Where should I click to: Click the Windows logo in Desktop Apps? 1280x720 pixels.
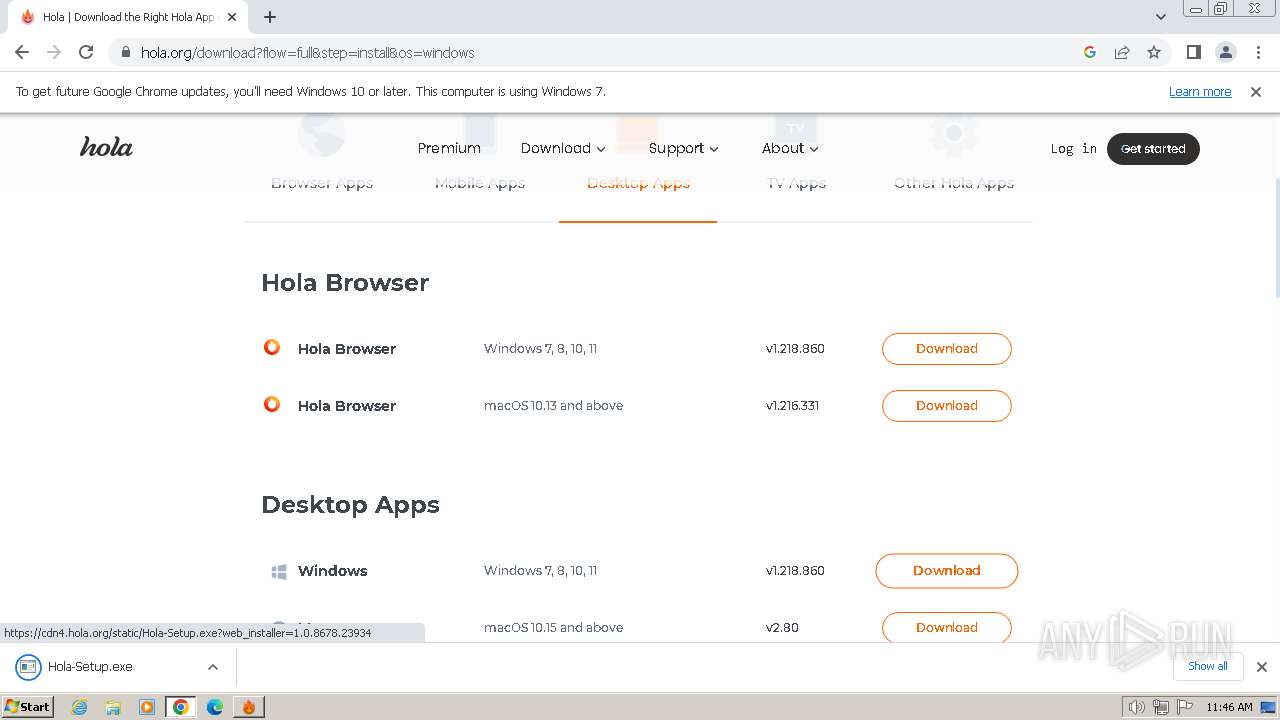(279, 571)
